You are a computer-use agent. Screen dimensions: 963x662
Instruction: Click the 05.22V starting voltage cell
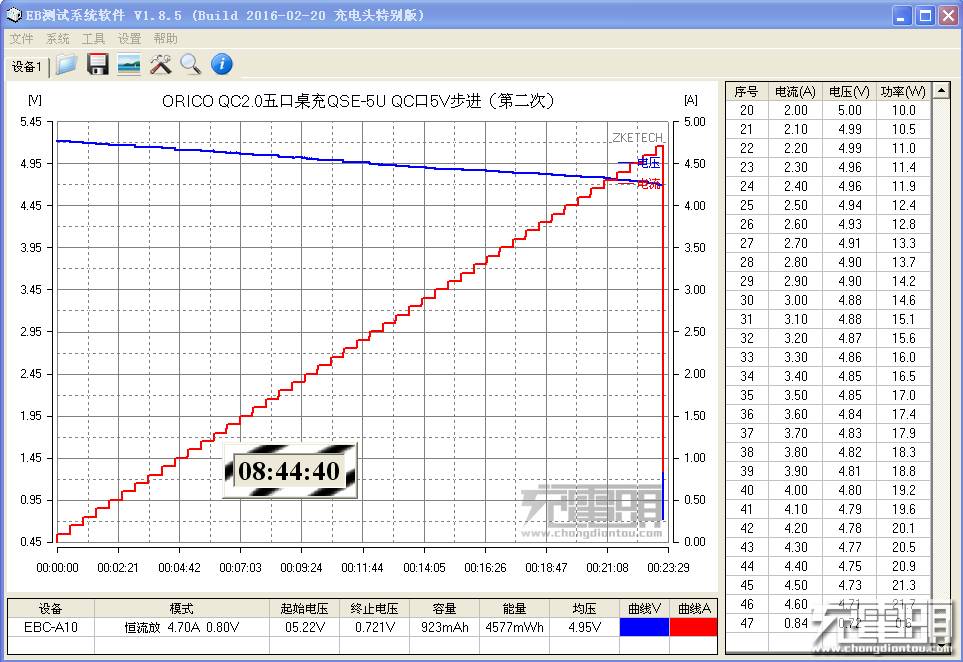[304, 627]
